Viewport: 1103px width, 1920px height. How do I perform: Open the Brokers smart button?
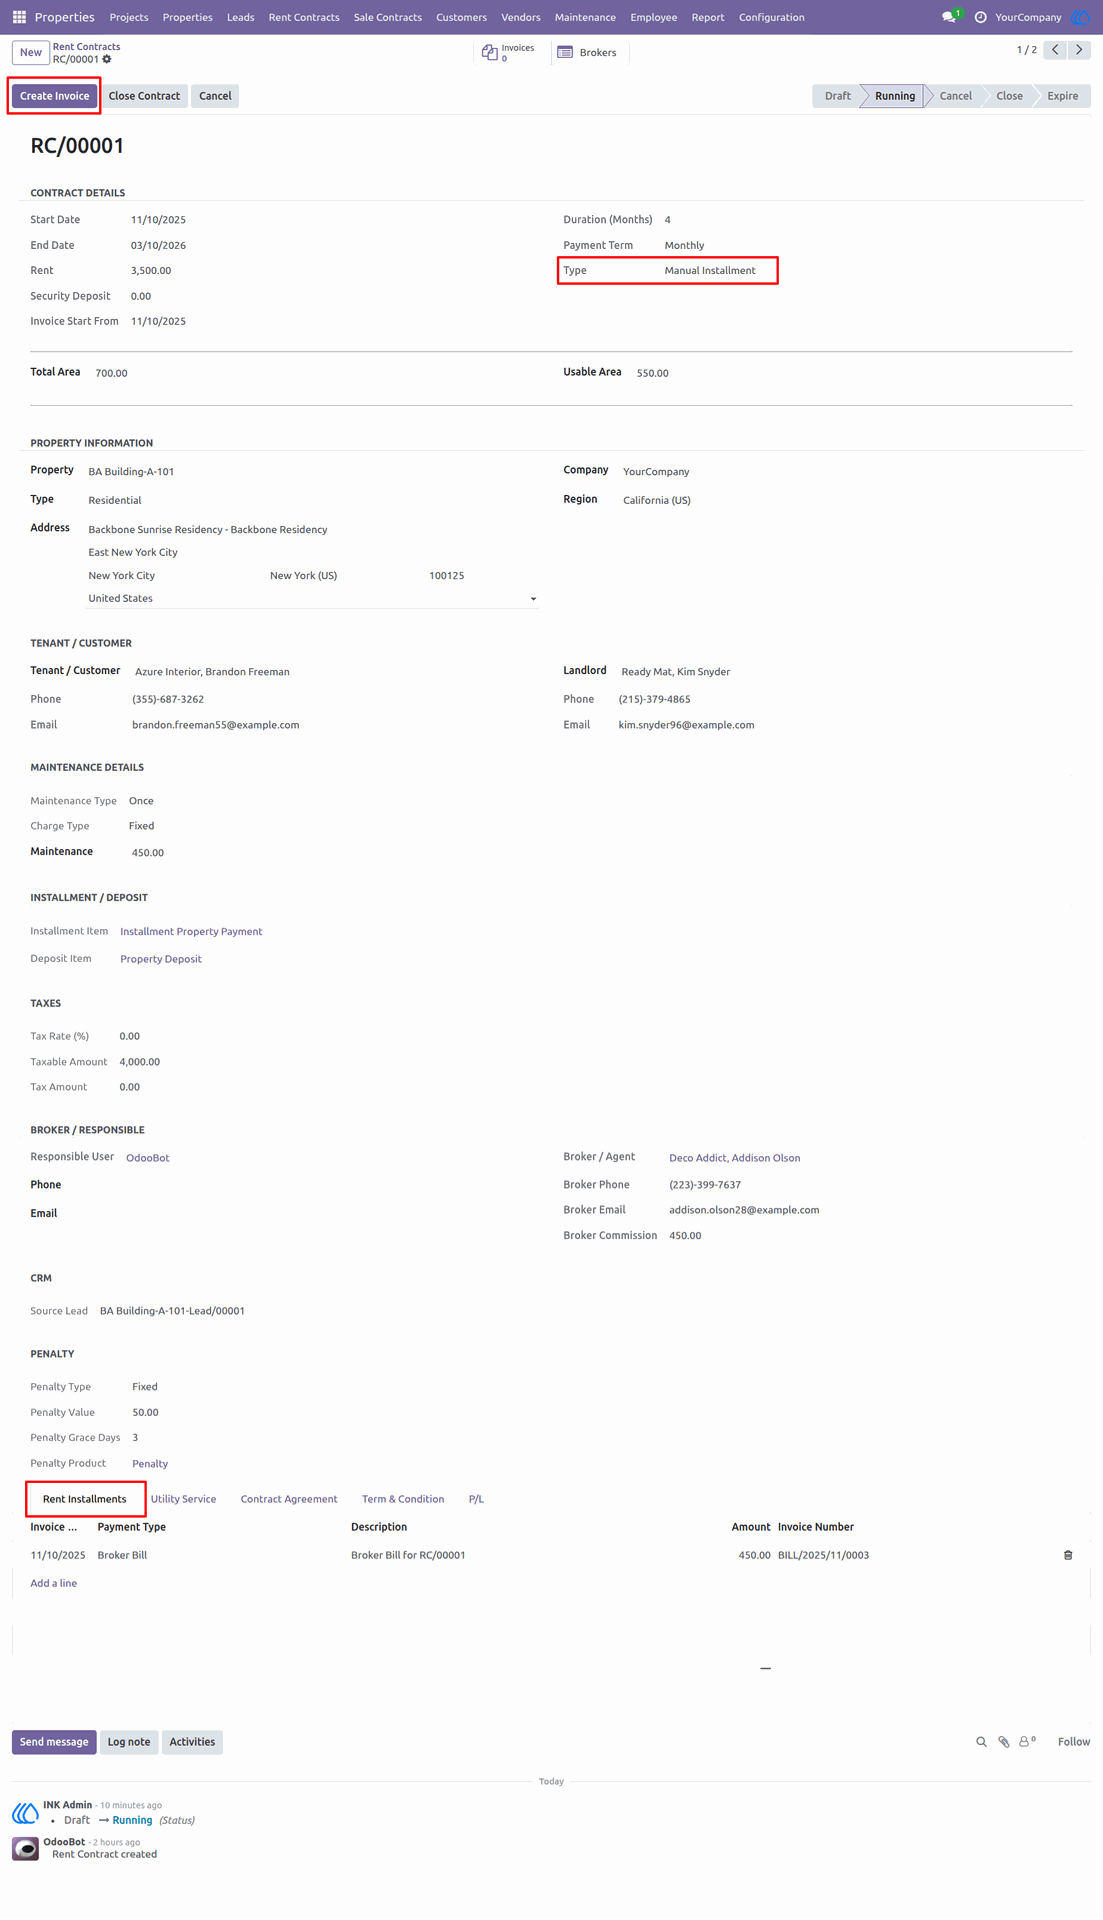point(587,53)
